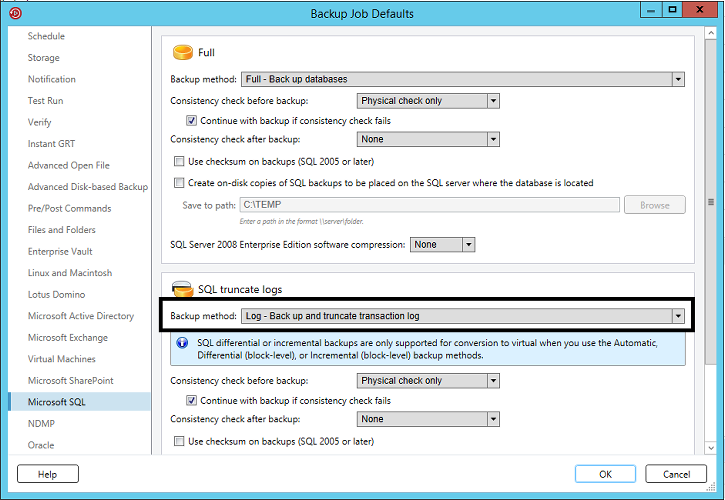Open Enterprise Vault settings
725x500 pixels.
(60, 251)
